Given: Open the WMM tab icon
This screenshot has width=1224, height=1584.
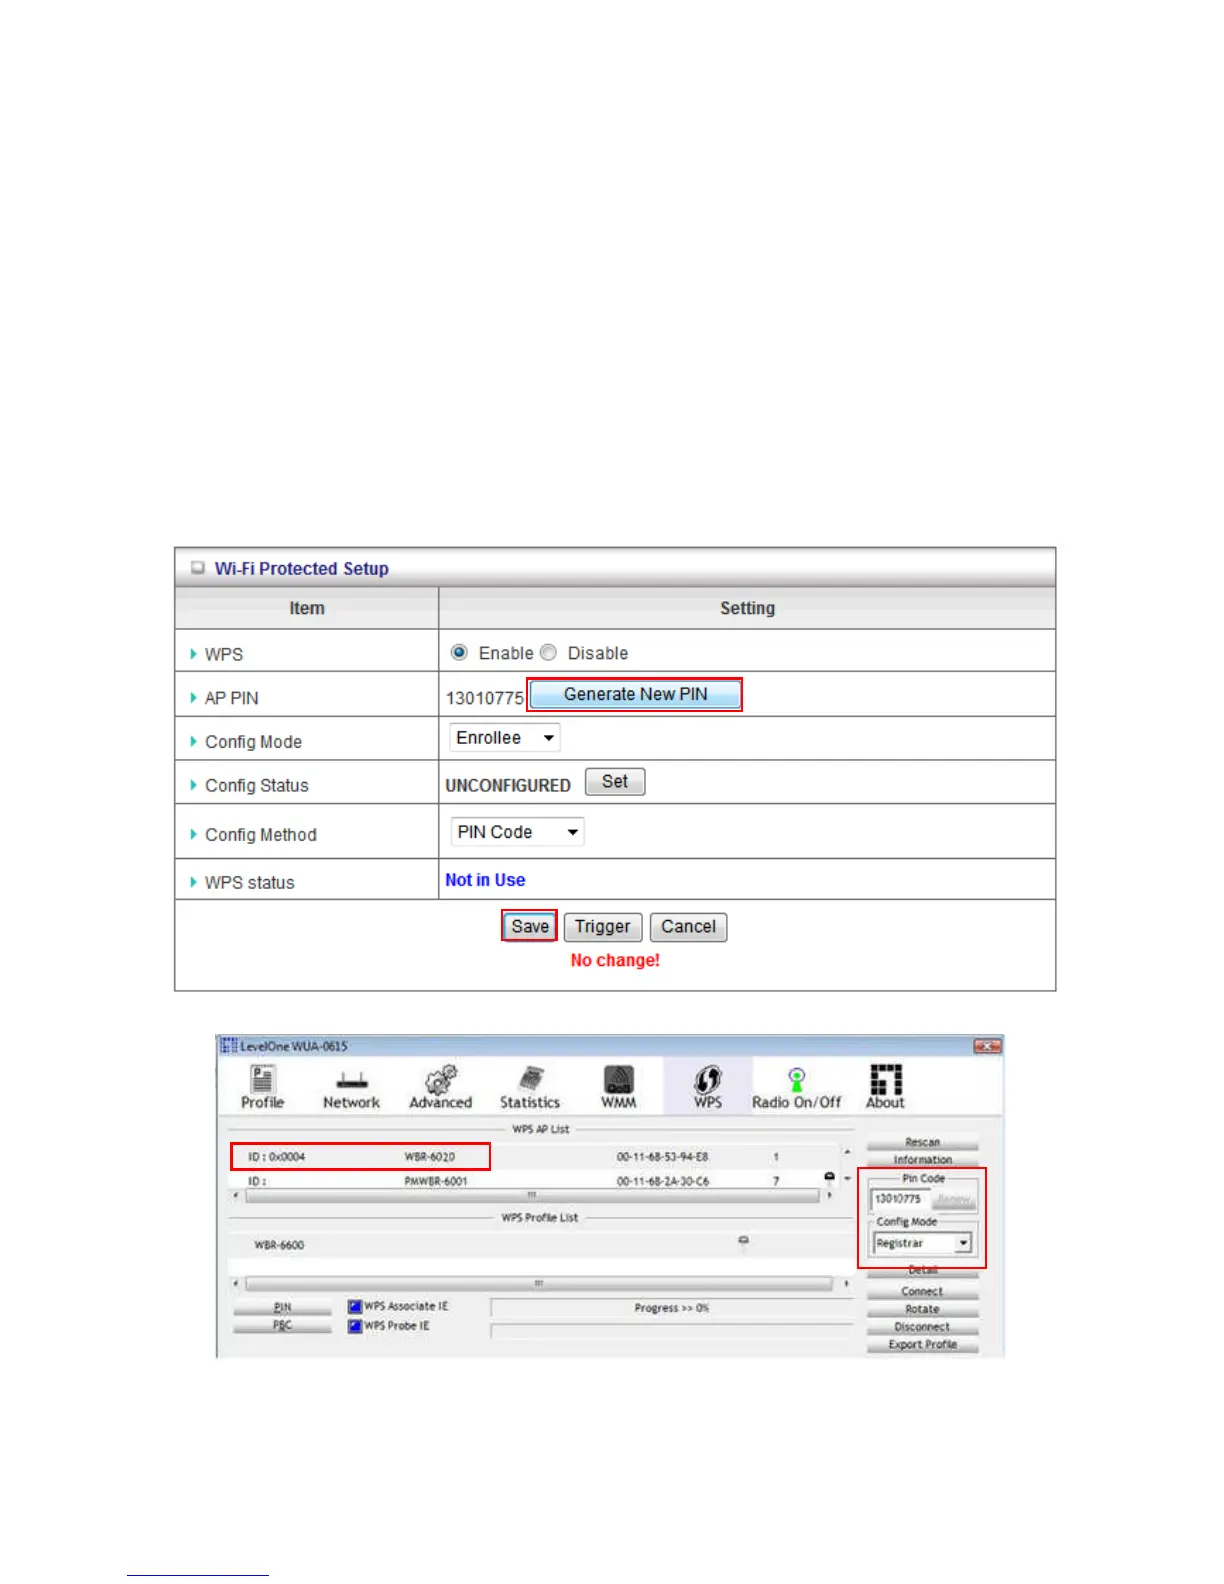Looking at the screenshot, I should [618, 1087].
